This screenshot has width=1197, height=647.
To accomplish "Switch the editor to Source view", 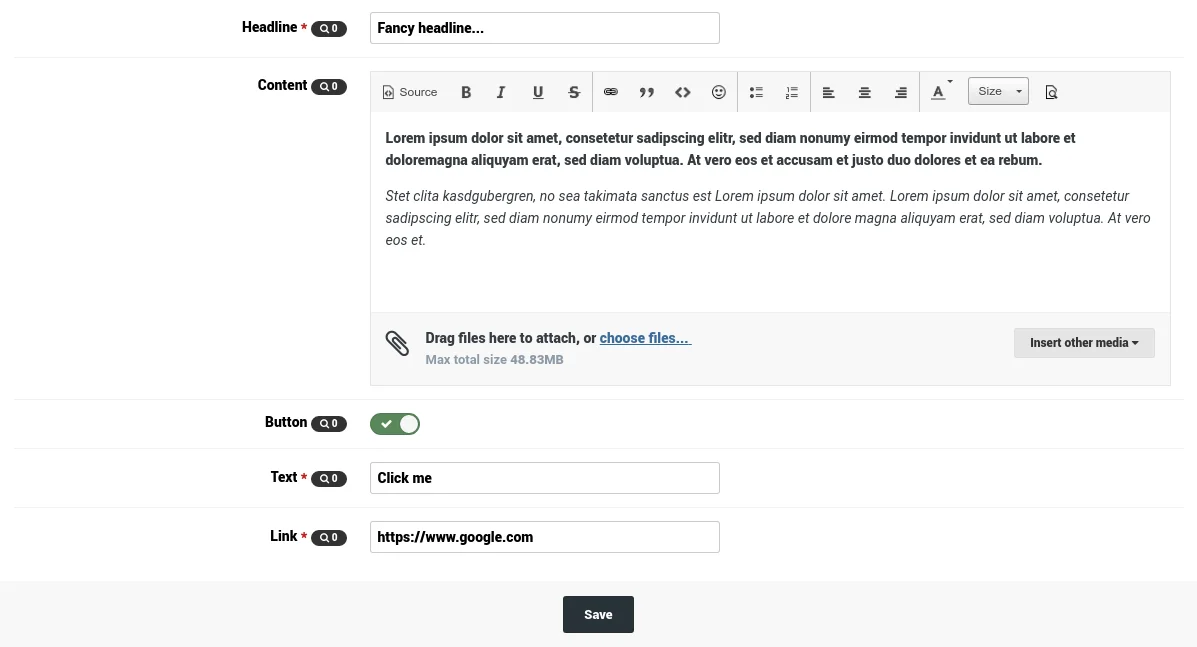I will click(x=410, y=92).
